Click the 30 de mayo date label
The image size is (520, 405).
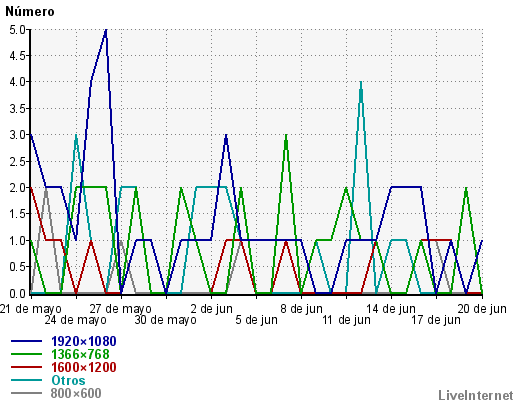click(166, 320)
